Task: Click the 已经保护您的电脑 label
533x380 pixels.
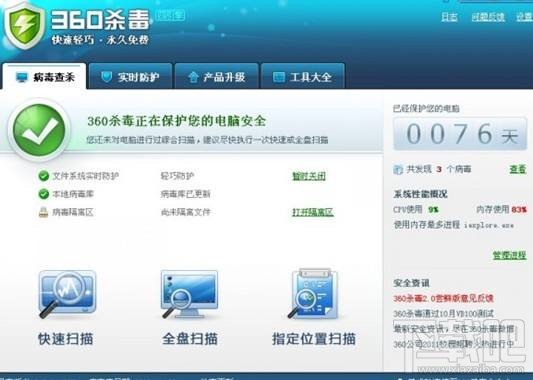Action: click(x=426, y=108)
